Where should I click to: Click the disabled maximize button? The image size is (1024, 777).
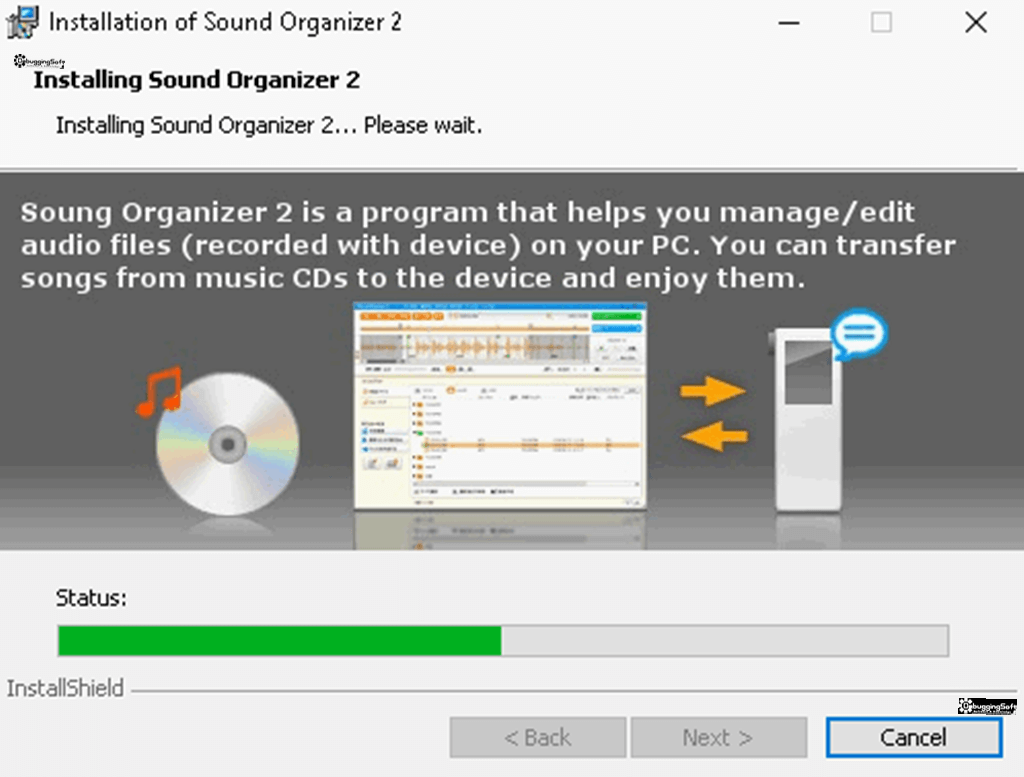coord(882,22)
